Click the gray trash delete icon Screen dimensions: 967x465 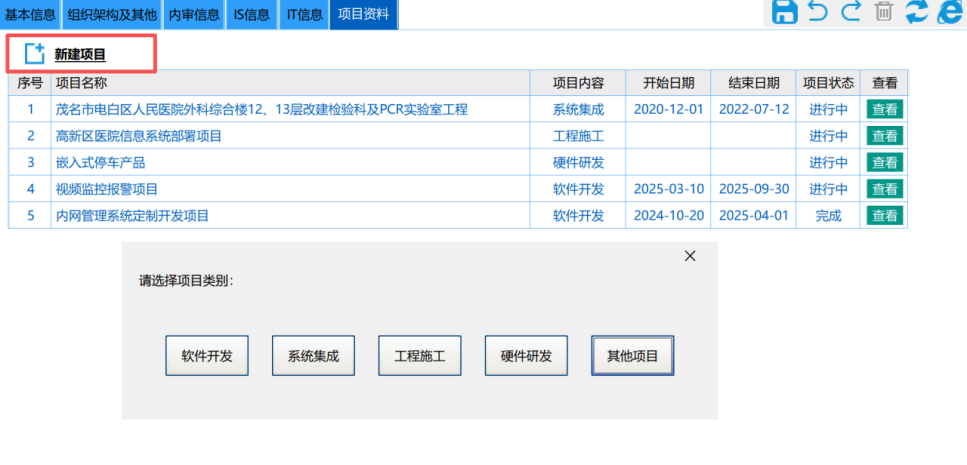point(884,12)
